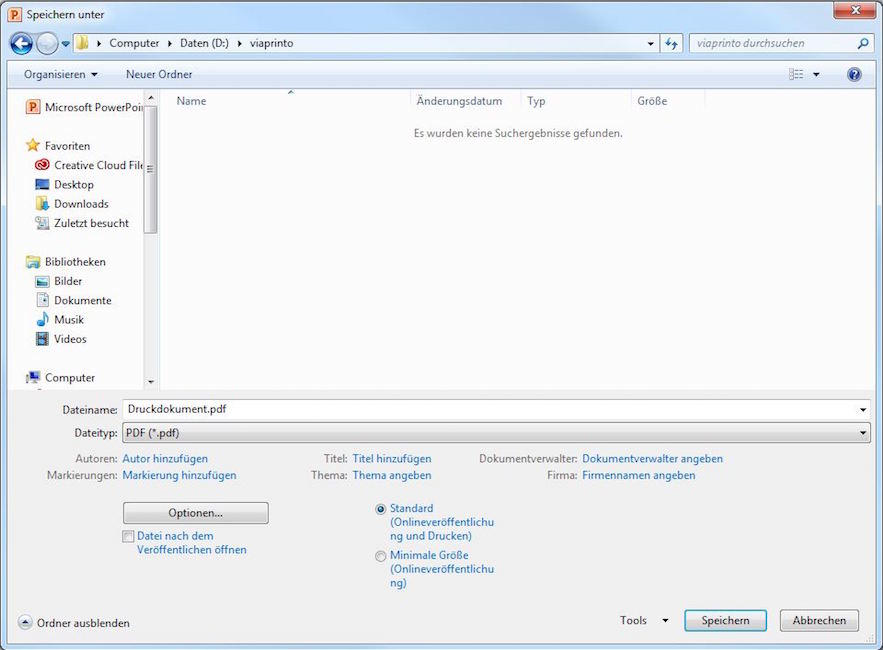This screenshot has height=650, width=883.
Task: Click into the viaprinto durchsuchen search field
Action: pyautogui.click(x=773, y=43)
